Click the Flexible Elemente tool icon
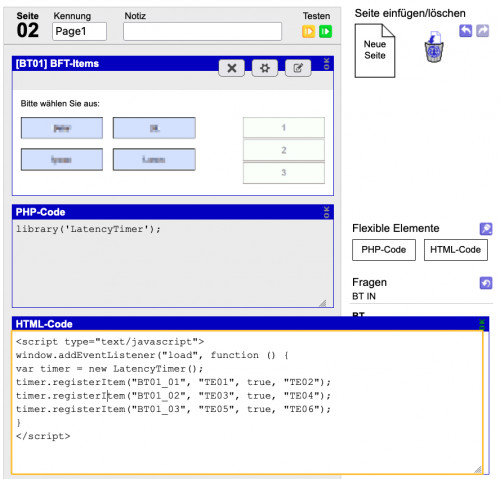This screenshot has width=500, height=479. (486, 229)
